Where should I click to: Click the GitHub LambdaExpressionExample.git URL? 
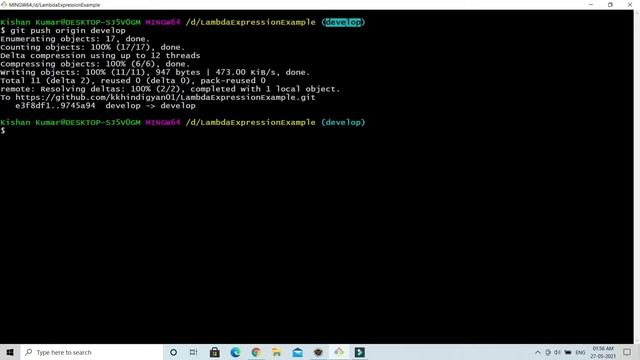pyautogui.click(x=165, y=97)
